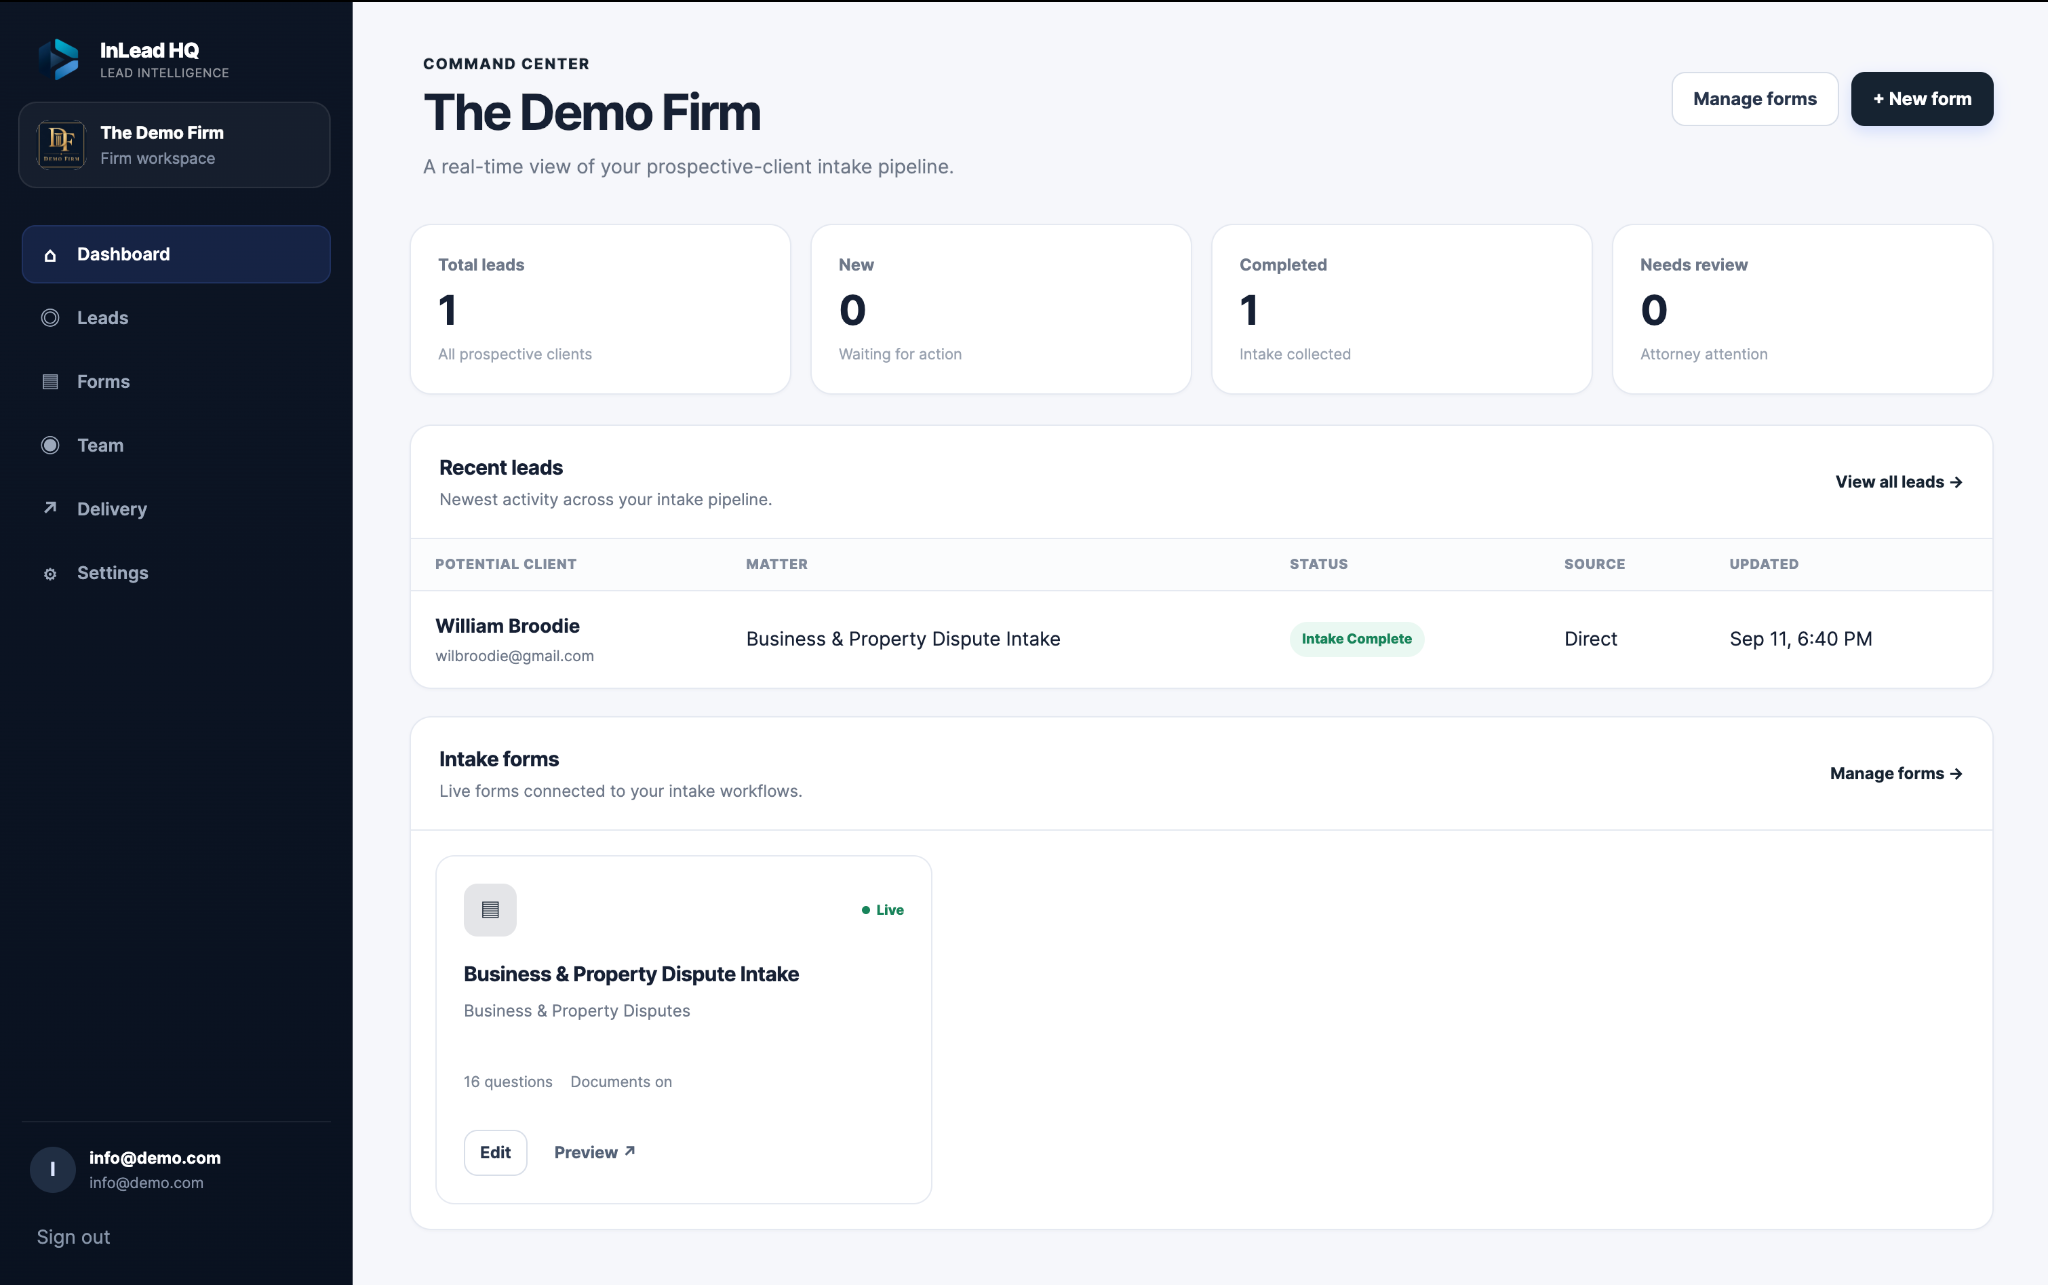The width and height of the screenshot is (2048, 1285).
Task: Click the Documents on label
Action: (621, 1082)
